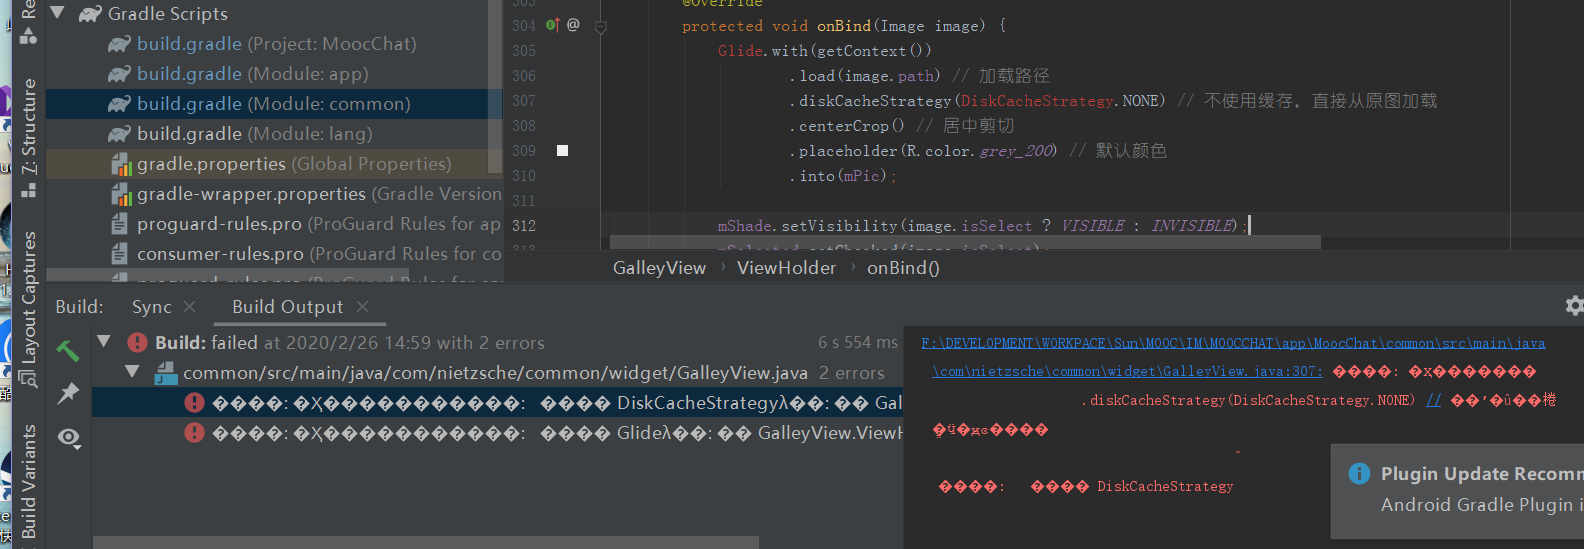This screenshot has width=1584, height=549.
Task: Click the green hammer build icon
Action: click(x=67, y=350)
